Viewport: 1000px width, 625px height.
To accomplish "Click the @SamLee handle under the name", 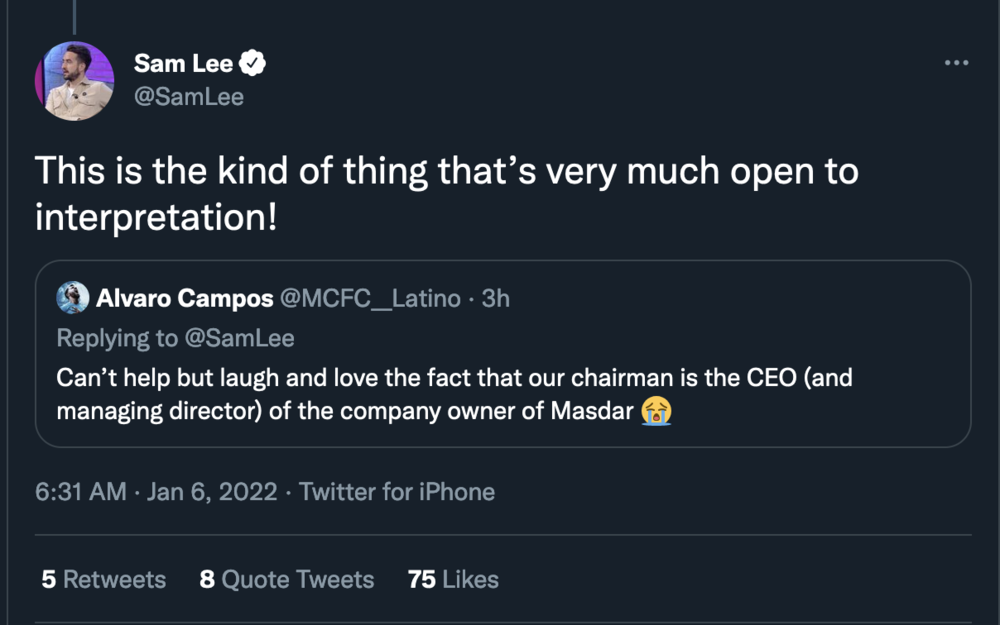I will click(x=189, y=97).
